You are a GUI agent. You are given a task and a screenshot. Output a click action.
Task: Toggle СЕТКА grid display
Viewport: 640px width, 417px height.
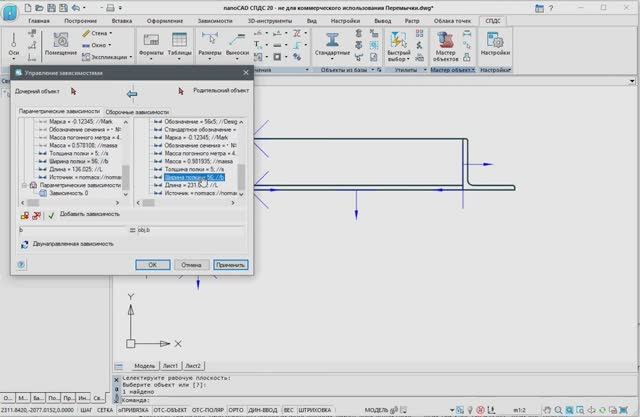[105, 410]
